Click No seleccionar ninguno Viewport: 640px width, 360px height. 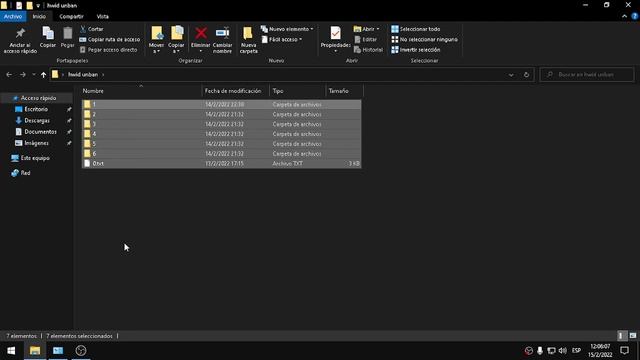click(x=424, y=40)
